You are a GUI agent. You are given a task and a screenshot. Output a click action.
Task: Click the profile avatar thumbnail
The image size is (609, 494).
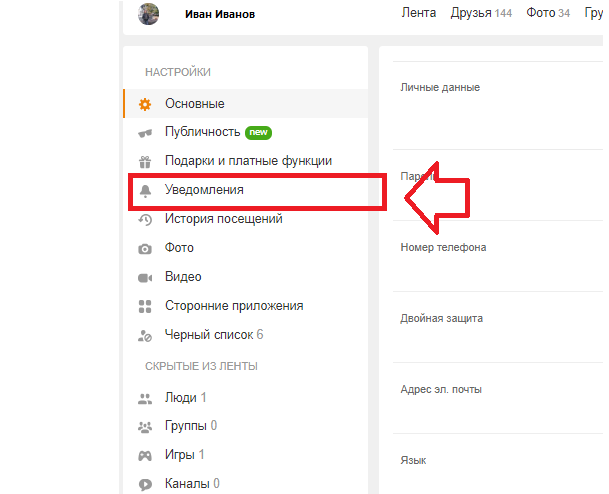pos(148,14)
